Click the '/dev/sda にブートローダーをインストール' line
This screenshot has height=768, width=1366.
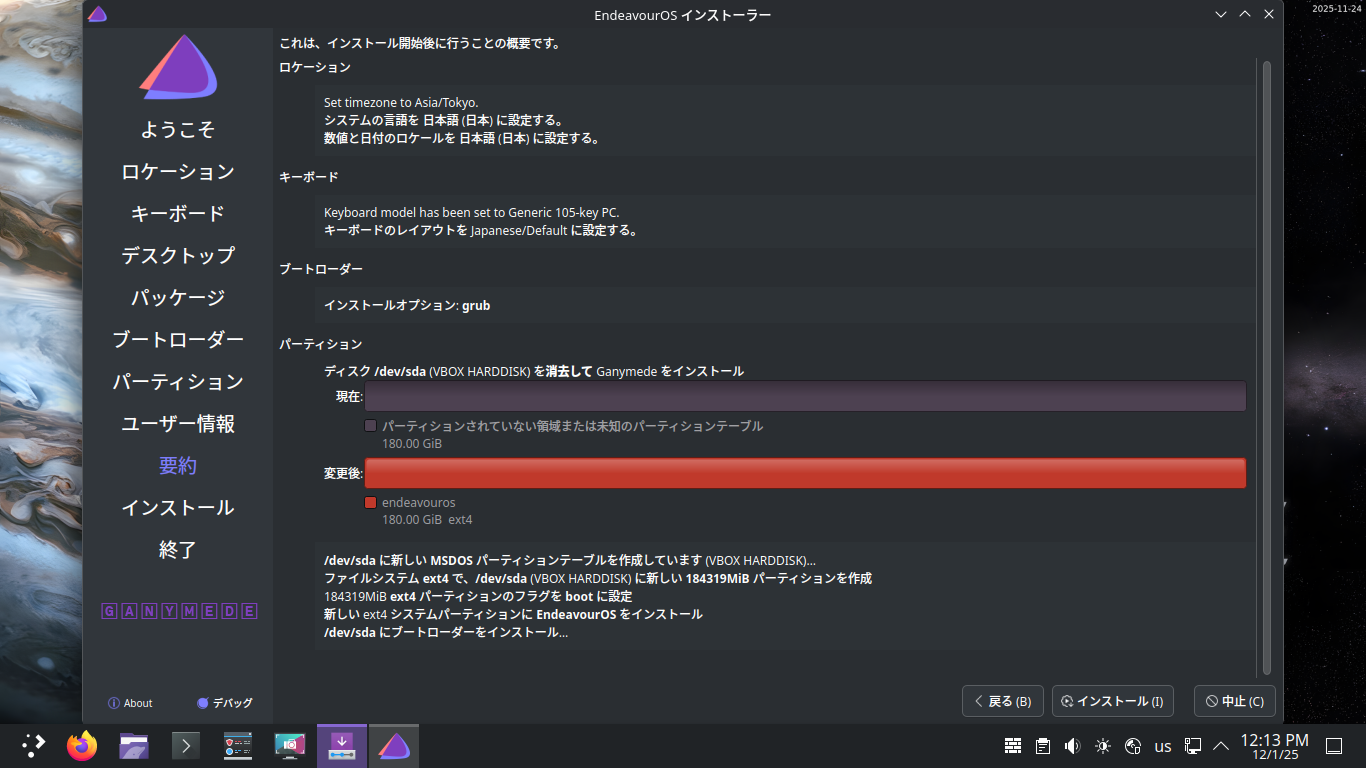click(446, 633)
